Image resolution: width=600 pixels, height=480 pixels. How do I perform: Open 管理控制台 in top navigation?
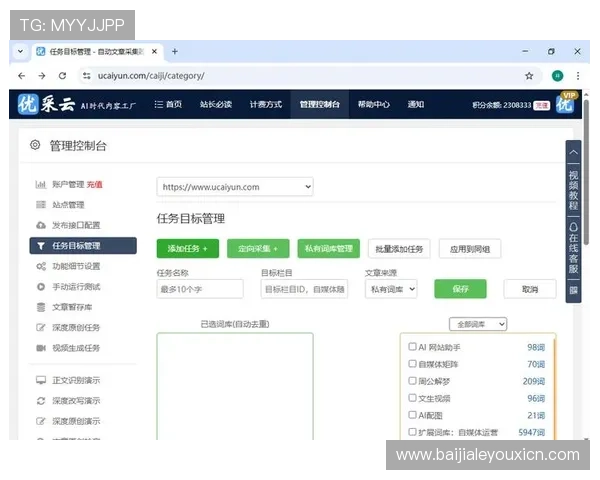click(x=320, y=104)
